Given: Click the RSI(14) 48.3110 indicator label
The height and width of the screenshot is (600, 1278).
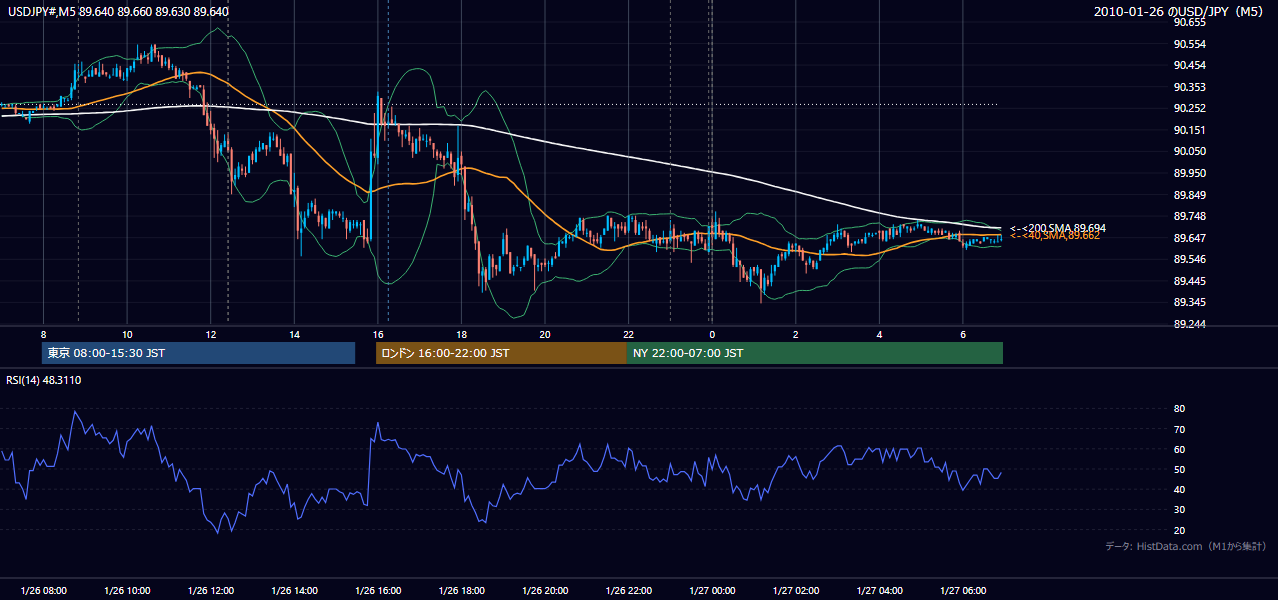Looking at the screenshot, I should pyautogui.click(x=44, y=380).
